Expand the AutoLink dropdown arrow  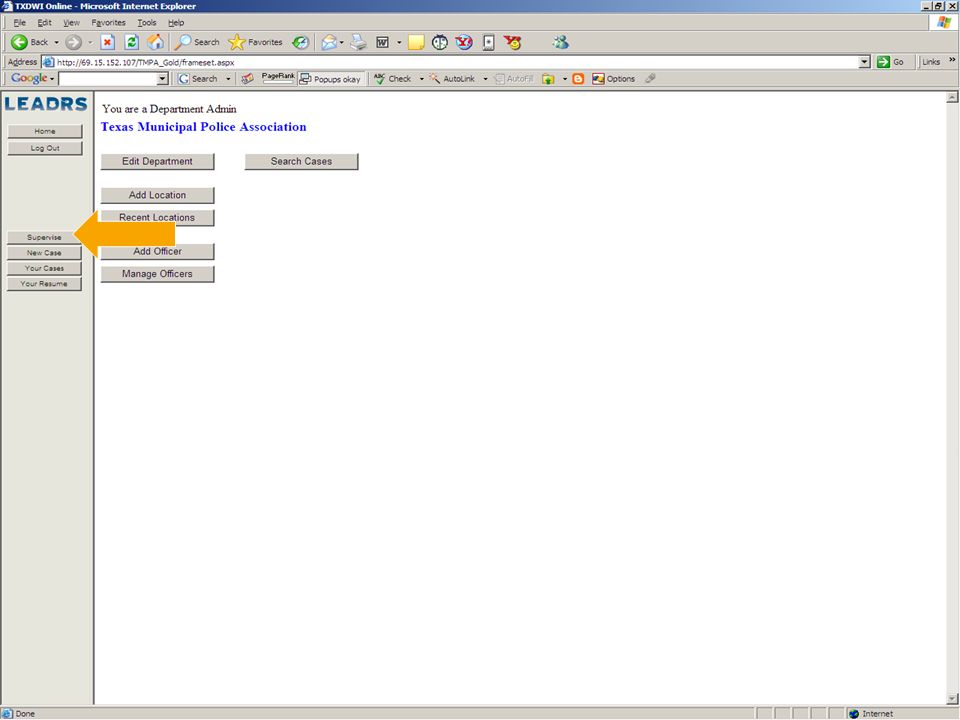tap(485, 78)
